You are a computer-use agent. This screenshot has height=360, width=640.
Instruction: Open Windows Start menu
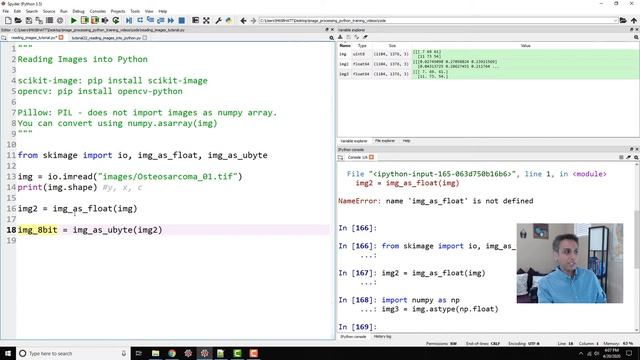tap(8, 353)
